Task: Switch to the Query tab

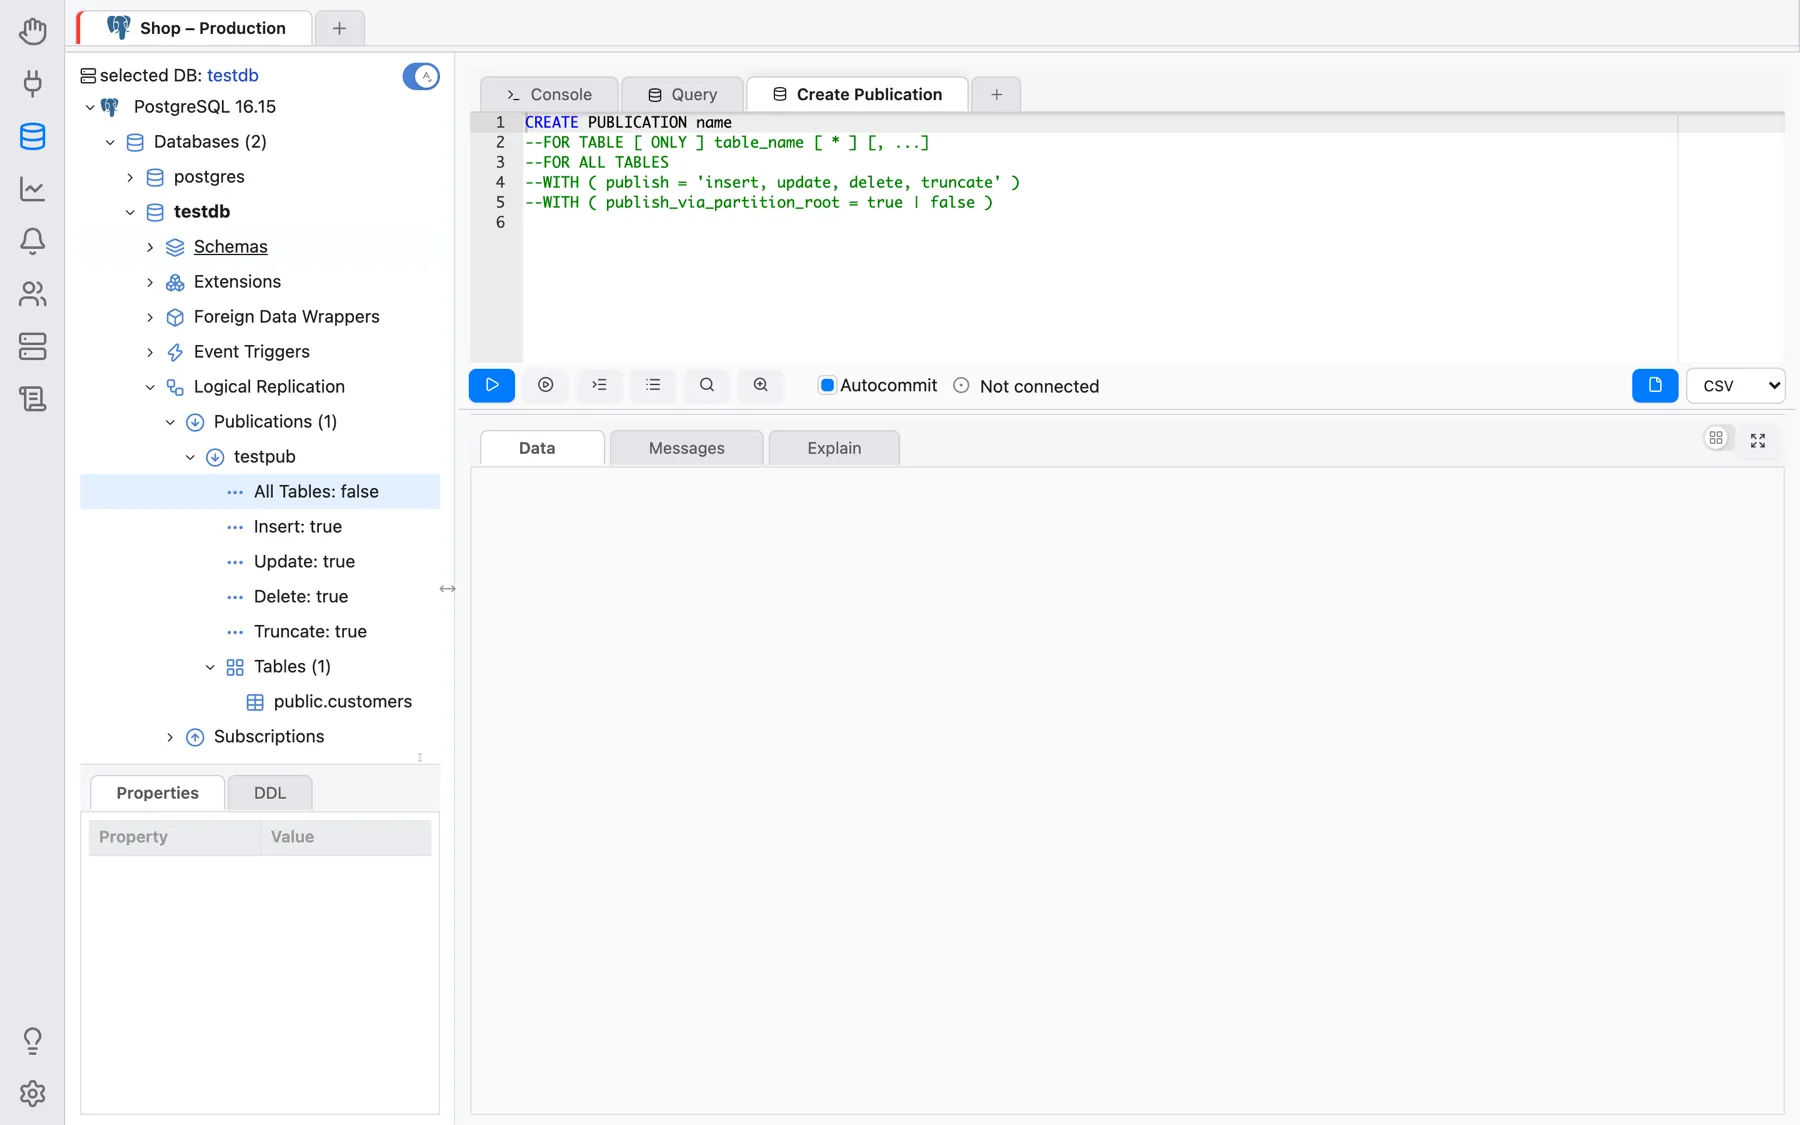Action: click(x=682, y=94)
